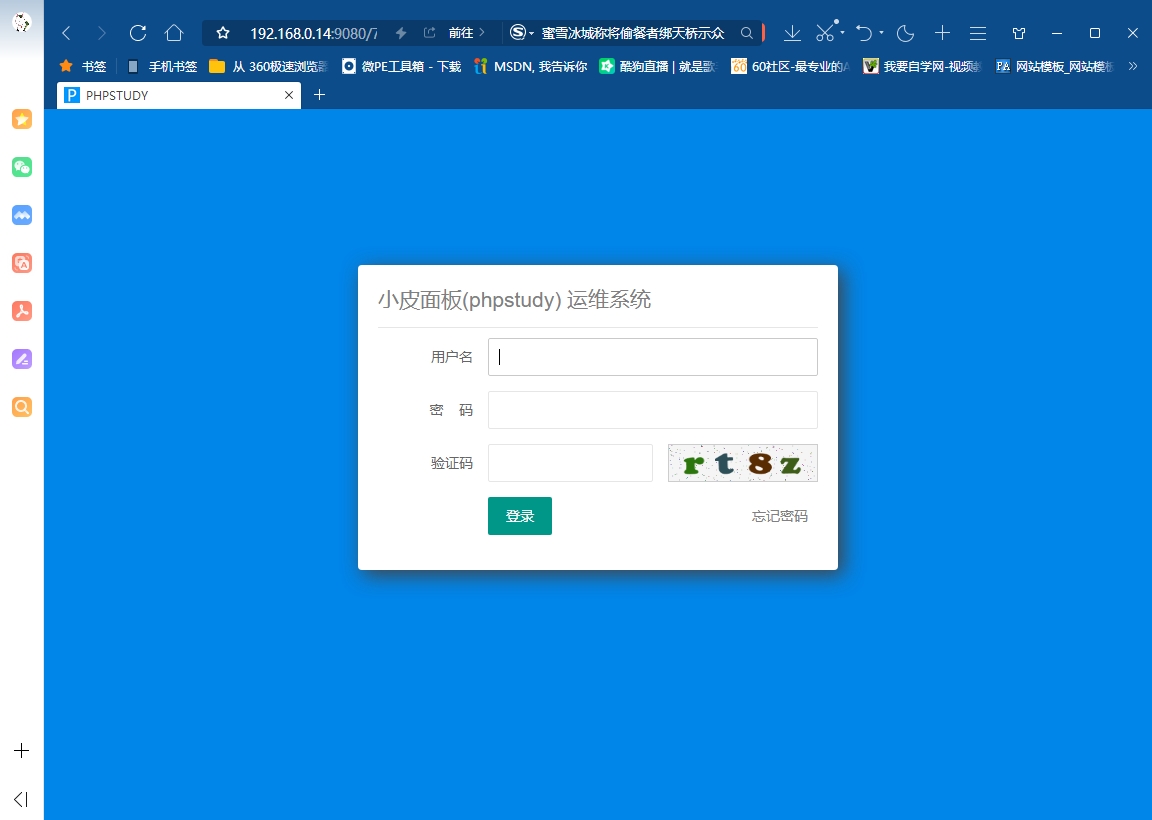Viewport: 1152px width, 820px height.
Task: Open the purple note sidebar icon
Action: pyautogui.click(x=22, y=359)
